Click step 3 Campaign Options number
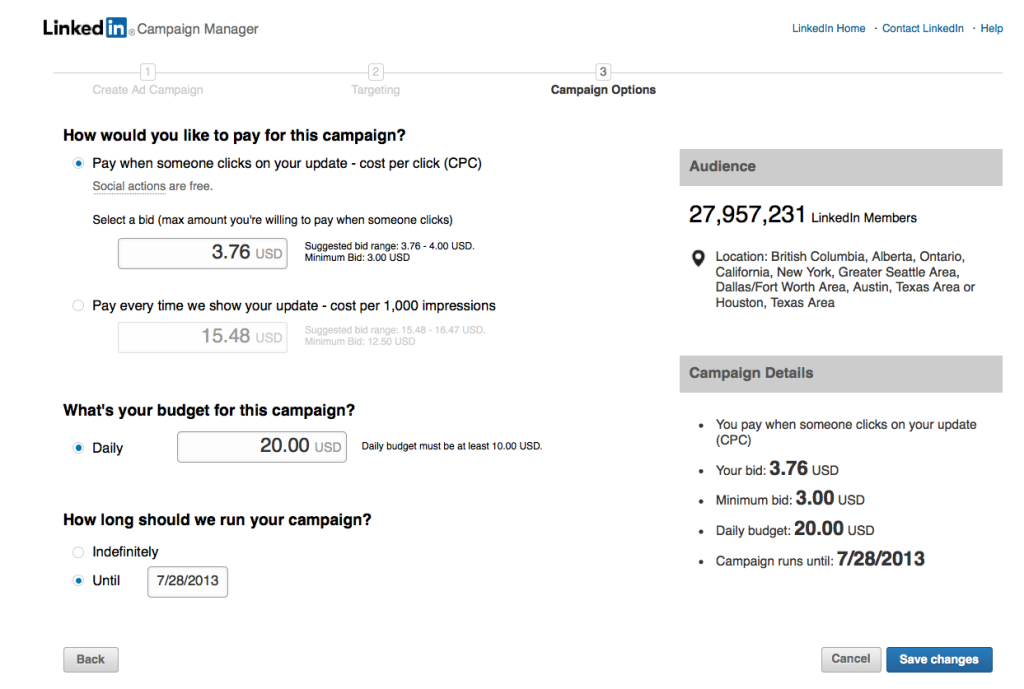 (603, 72)
